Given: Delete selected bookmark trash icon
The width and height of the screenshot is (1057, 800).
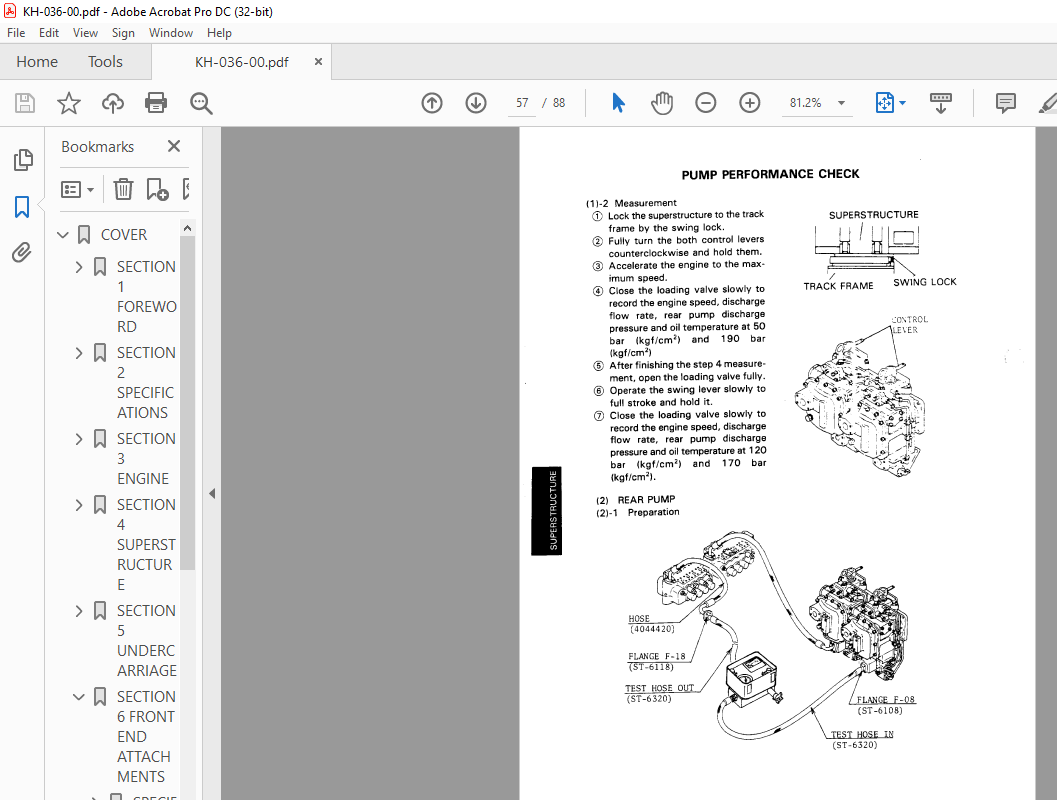Looking at the screenshot, I should click(x=123, y=189).
